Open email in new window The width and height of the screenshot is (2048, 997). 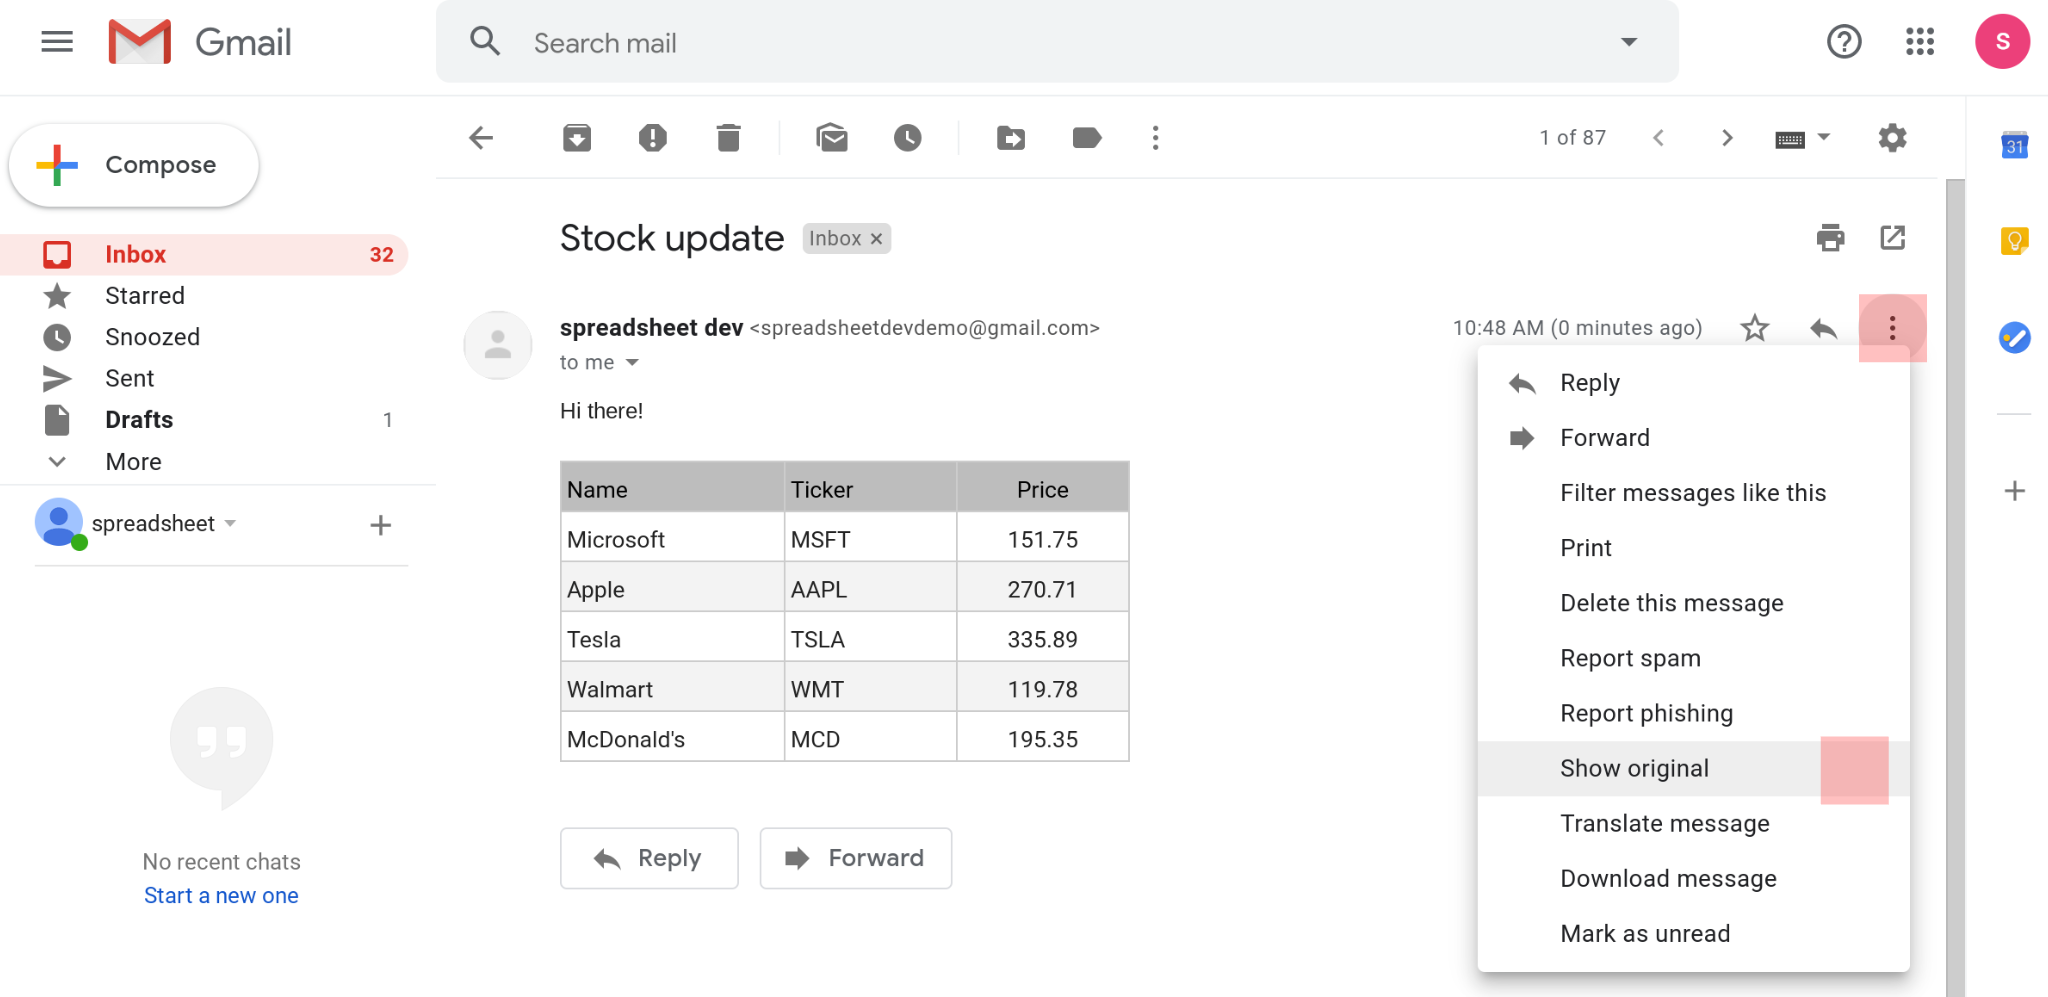1892,238
